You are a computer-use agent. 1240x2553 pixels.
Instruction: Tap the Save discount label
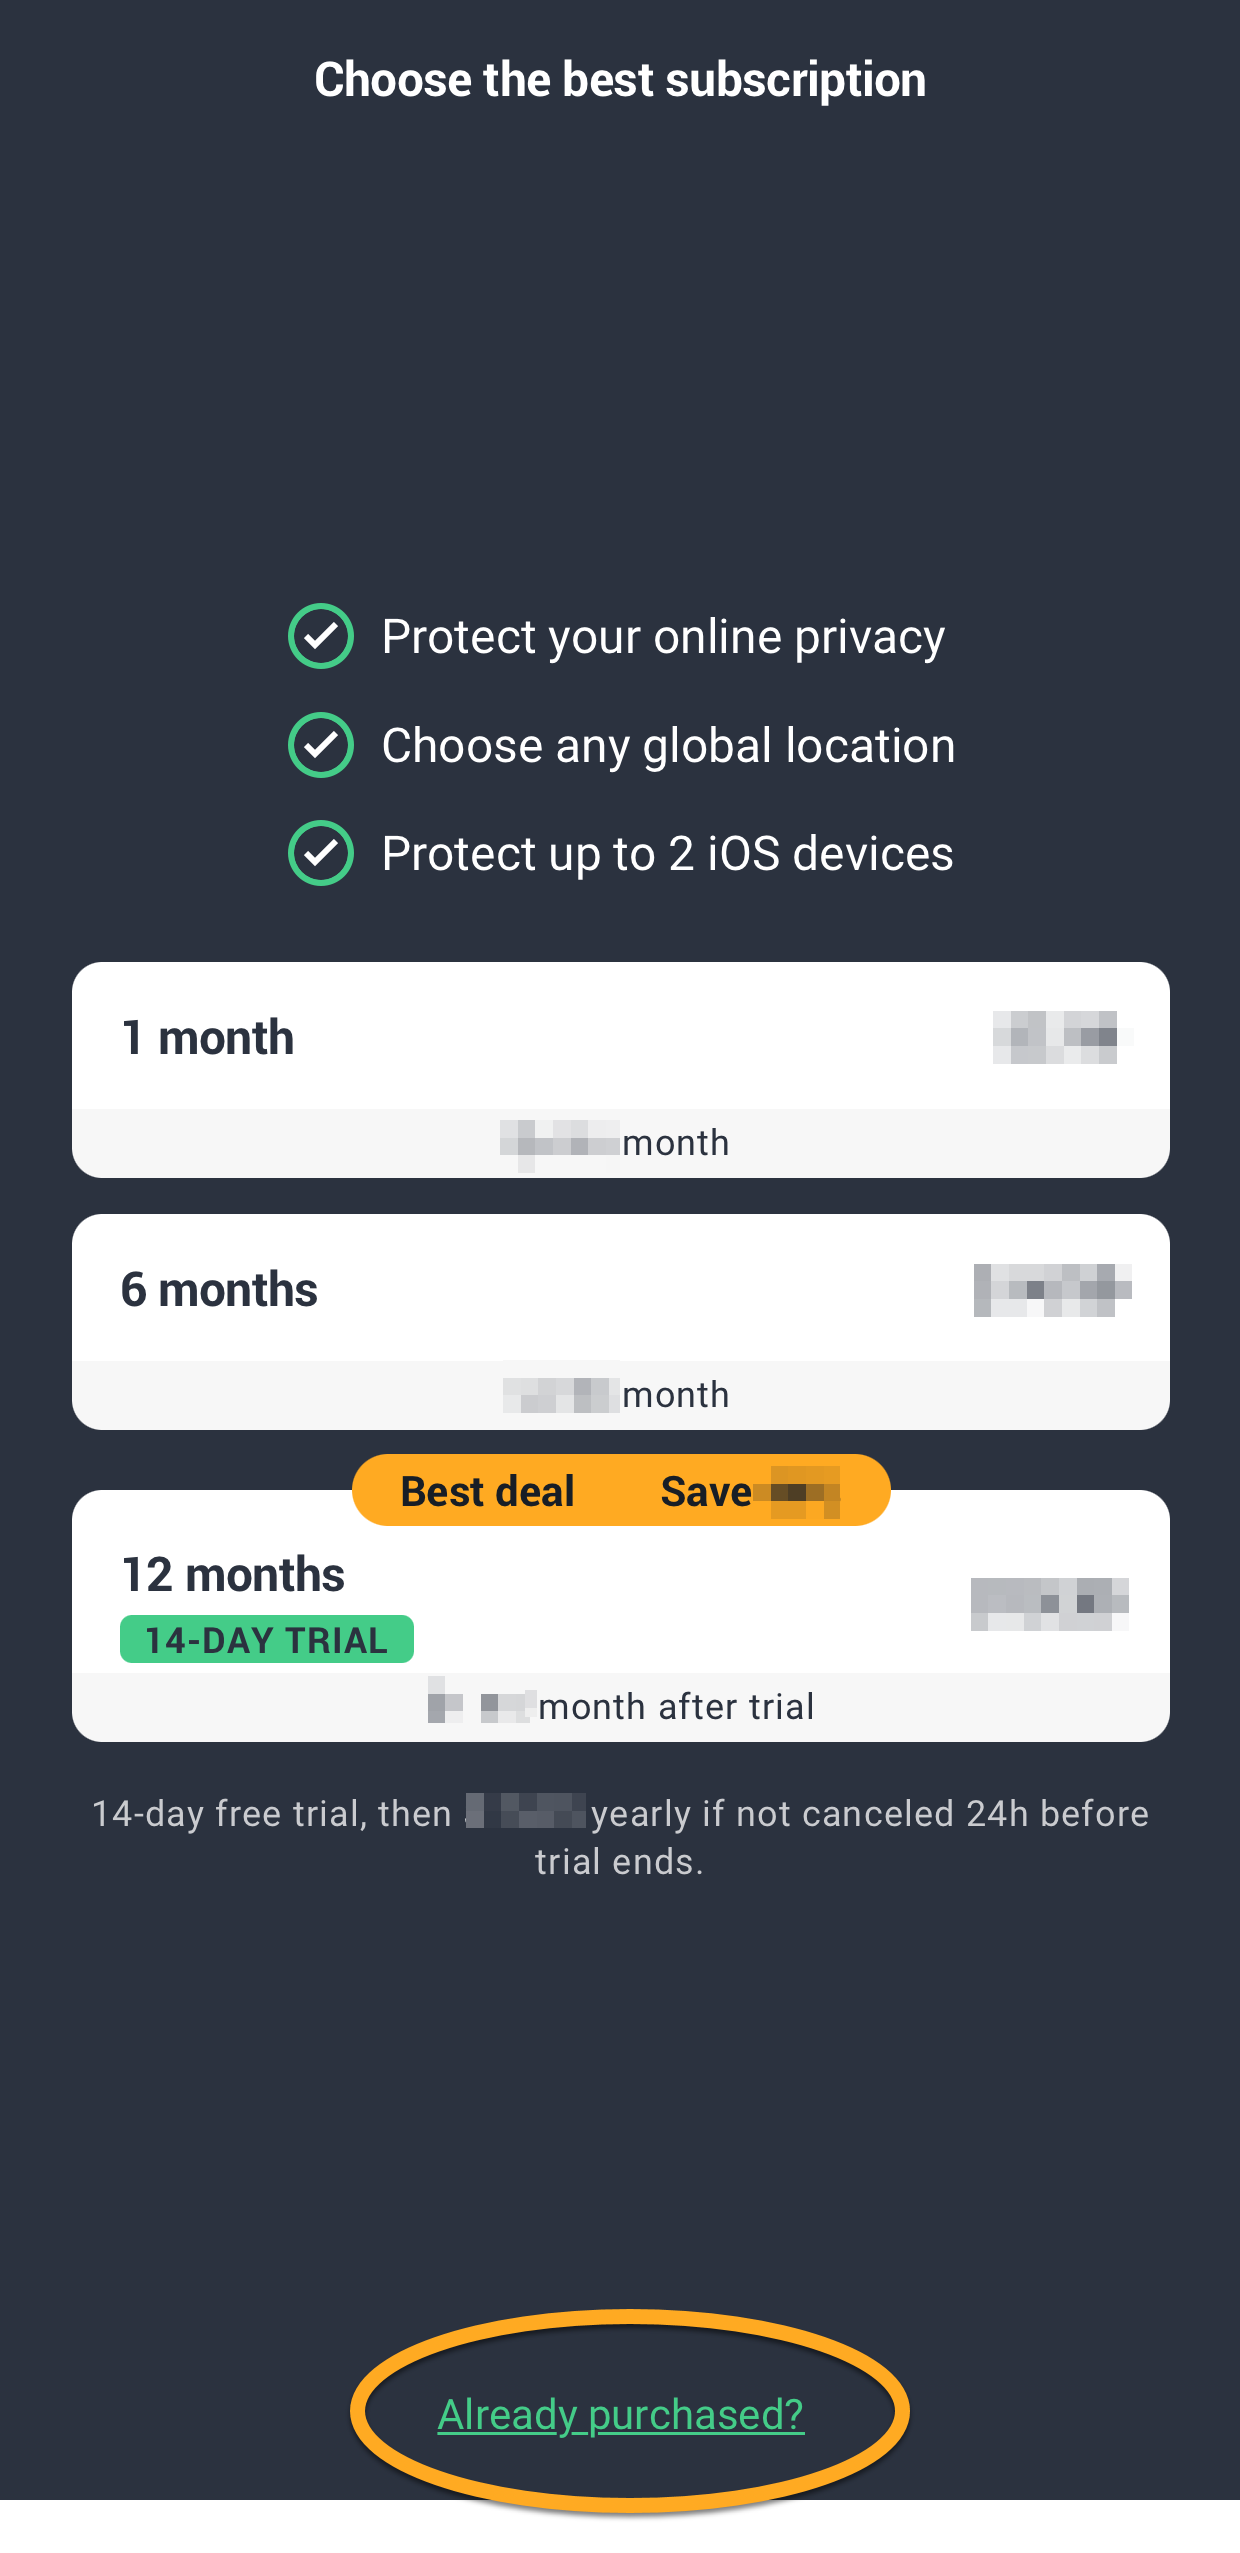(x=749, y=1492)
